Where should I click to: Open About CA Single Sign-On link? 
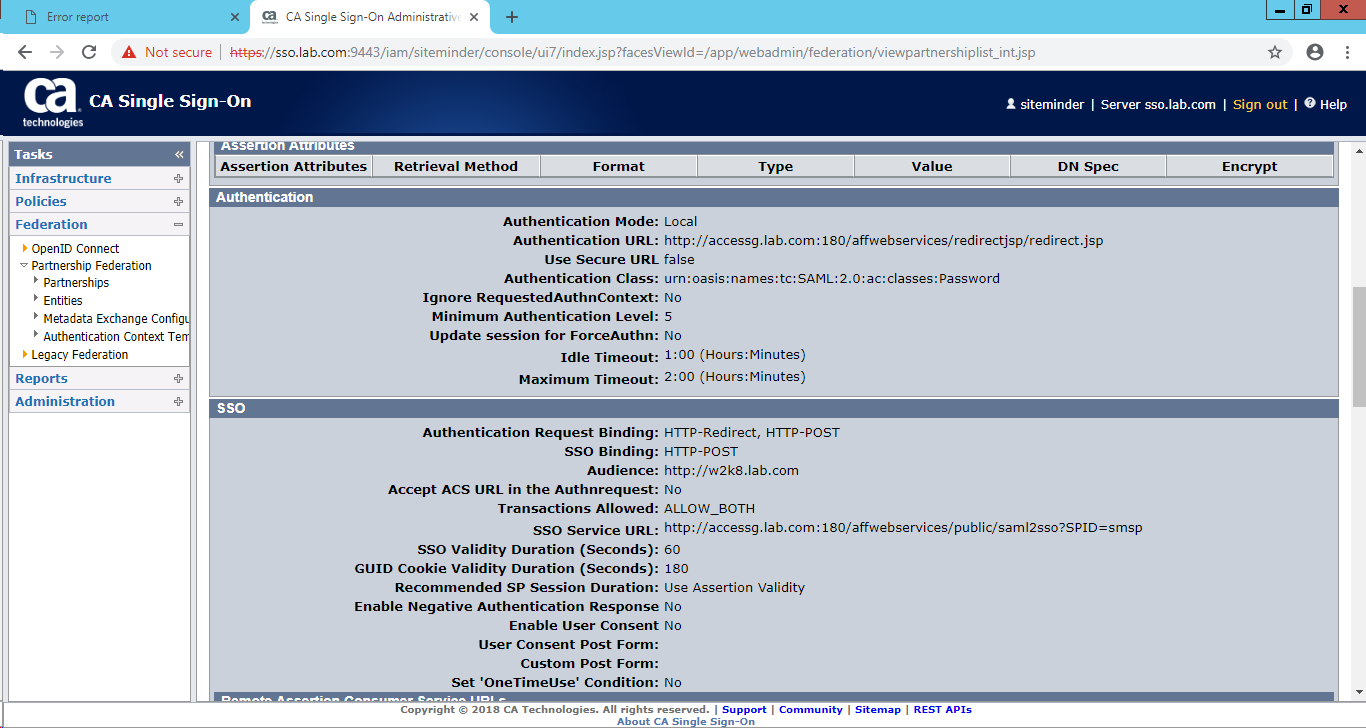coord(686,722)
